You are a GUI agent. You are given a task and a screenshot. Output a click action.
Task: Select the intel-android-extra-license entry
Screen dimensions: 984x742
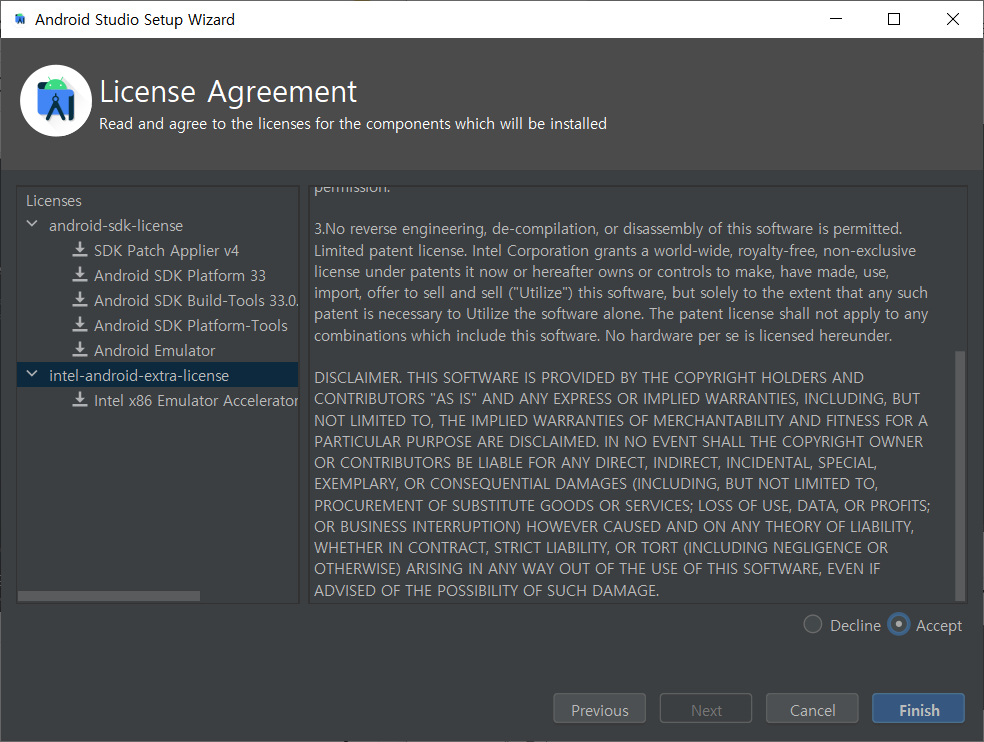139,375
